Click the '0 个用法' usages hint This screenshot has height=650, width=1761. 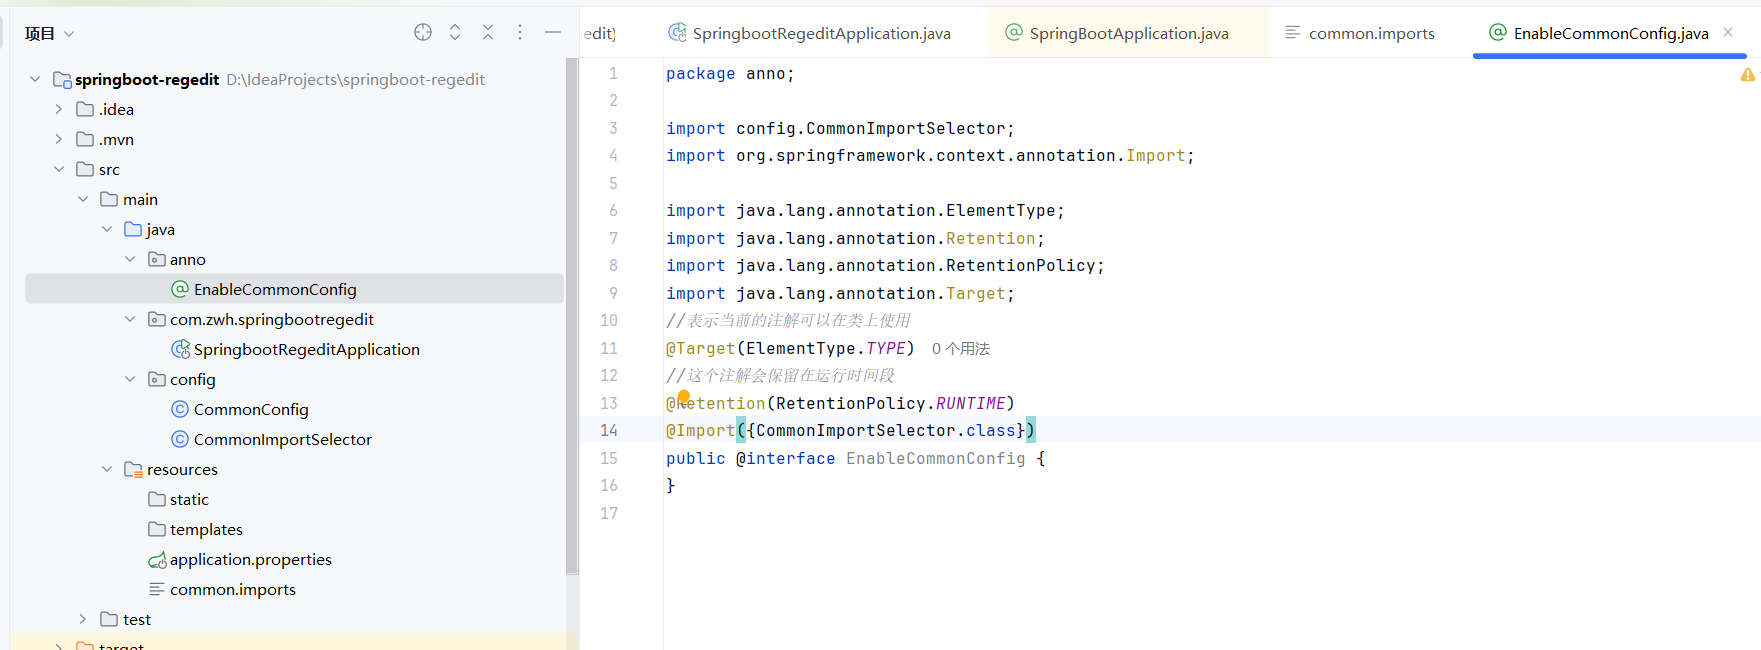click(x=961, y=348)
